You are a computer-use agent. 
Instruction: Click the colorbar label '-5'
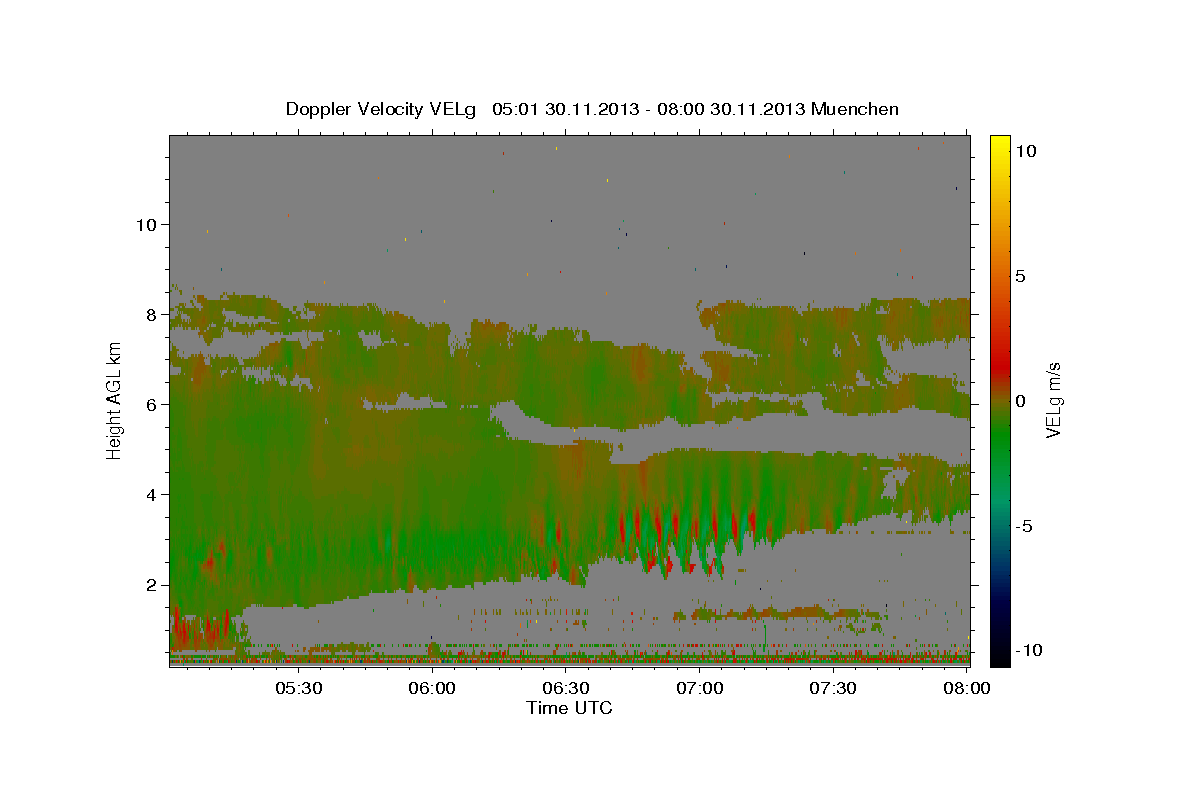[x=1024, y=526]
